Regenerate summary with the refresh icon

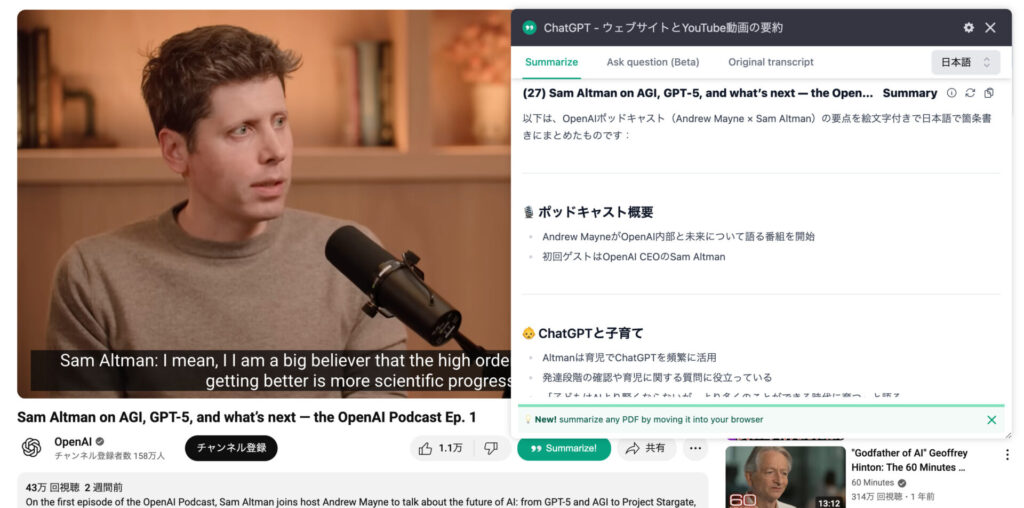coord(970,93)
